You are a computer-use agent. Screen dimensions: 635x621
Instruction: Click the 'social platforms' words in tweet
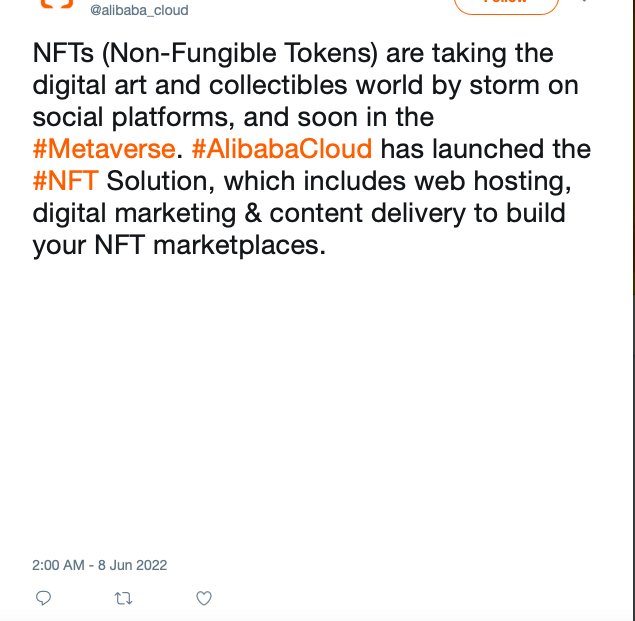coord(129,117)
